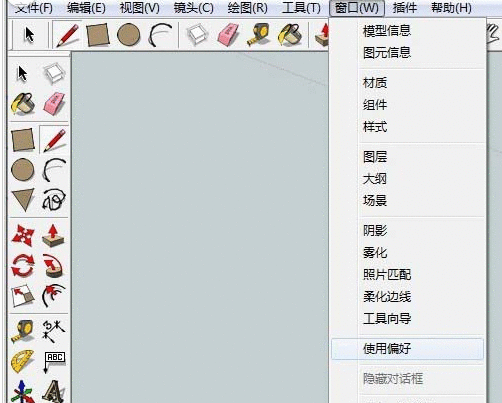Open the 插件 menu
502x403 pixels.
405,8
